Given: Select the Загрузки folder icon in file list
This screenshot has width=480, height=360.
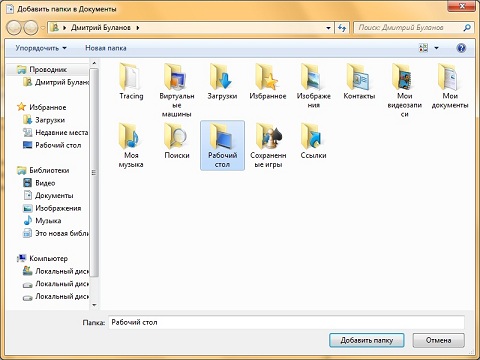Looking at the screenshot, I should pyautogui.click(x=222, y=81).
